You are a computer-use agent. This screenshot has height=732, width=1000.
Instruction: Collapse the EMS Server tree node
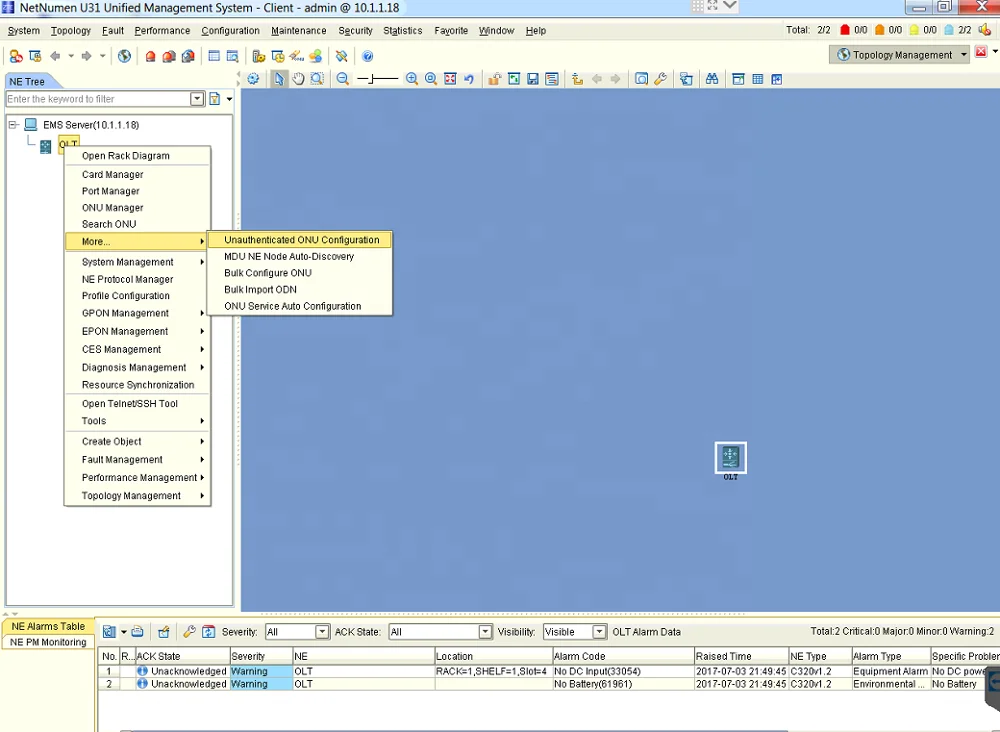[13, 125]
